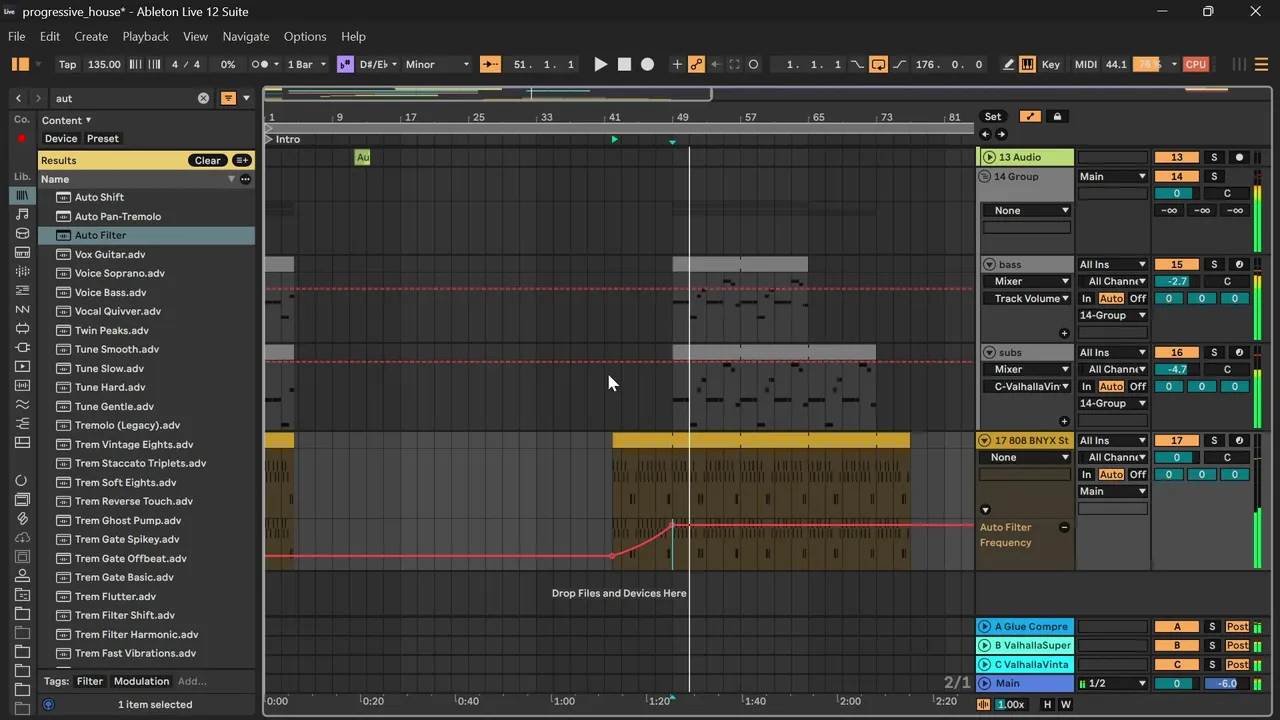This screenshot has width=1280, height=720.
Task: Click the Play button in the transport
Action: tap(600, 64)
